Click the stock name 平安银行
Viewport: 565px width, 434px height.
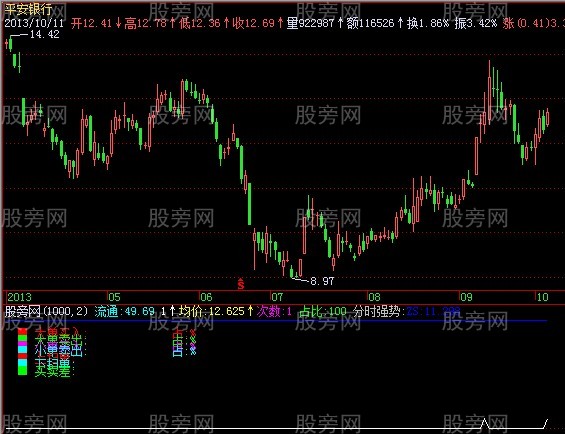pos(28,9)
